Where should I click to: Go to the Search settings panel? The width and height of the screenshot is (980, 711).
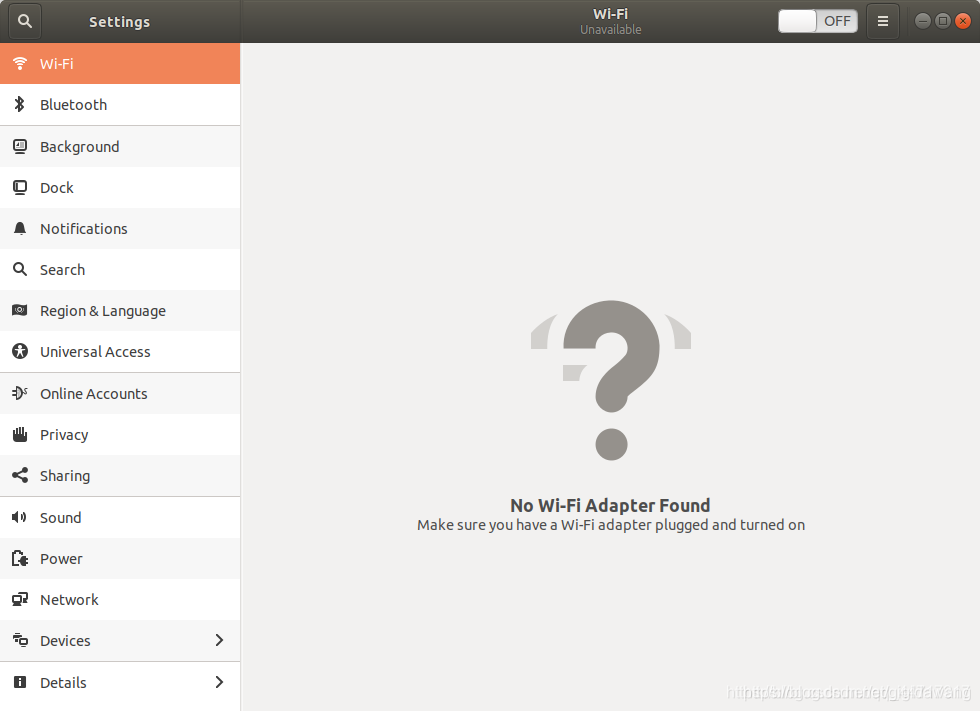coord(120,269)
